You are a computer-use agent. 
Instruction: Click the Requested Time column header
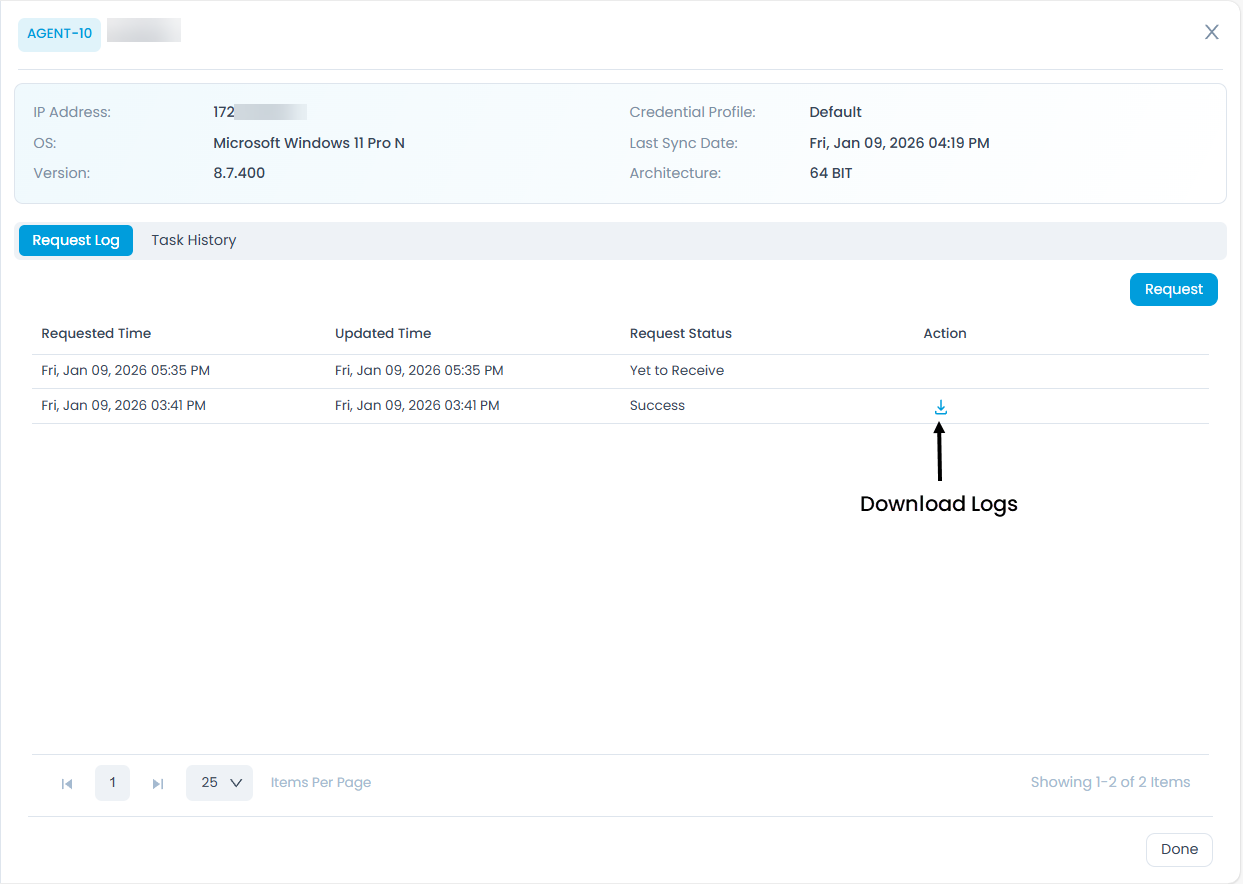[x=96, y=333]
